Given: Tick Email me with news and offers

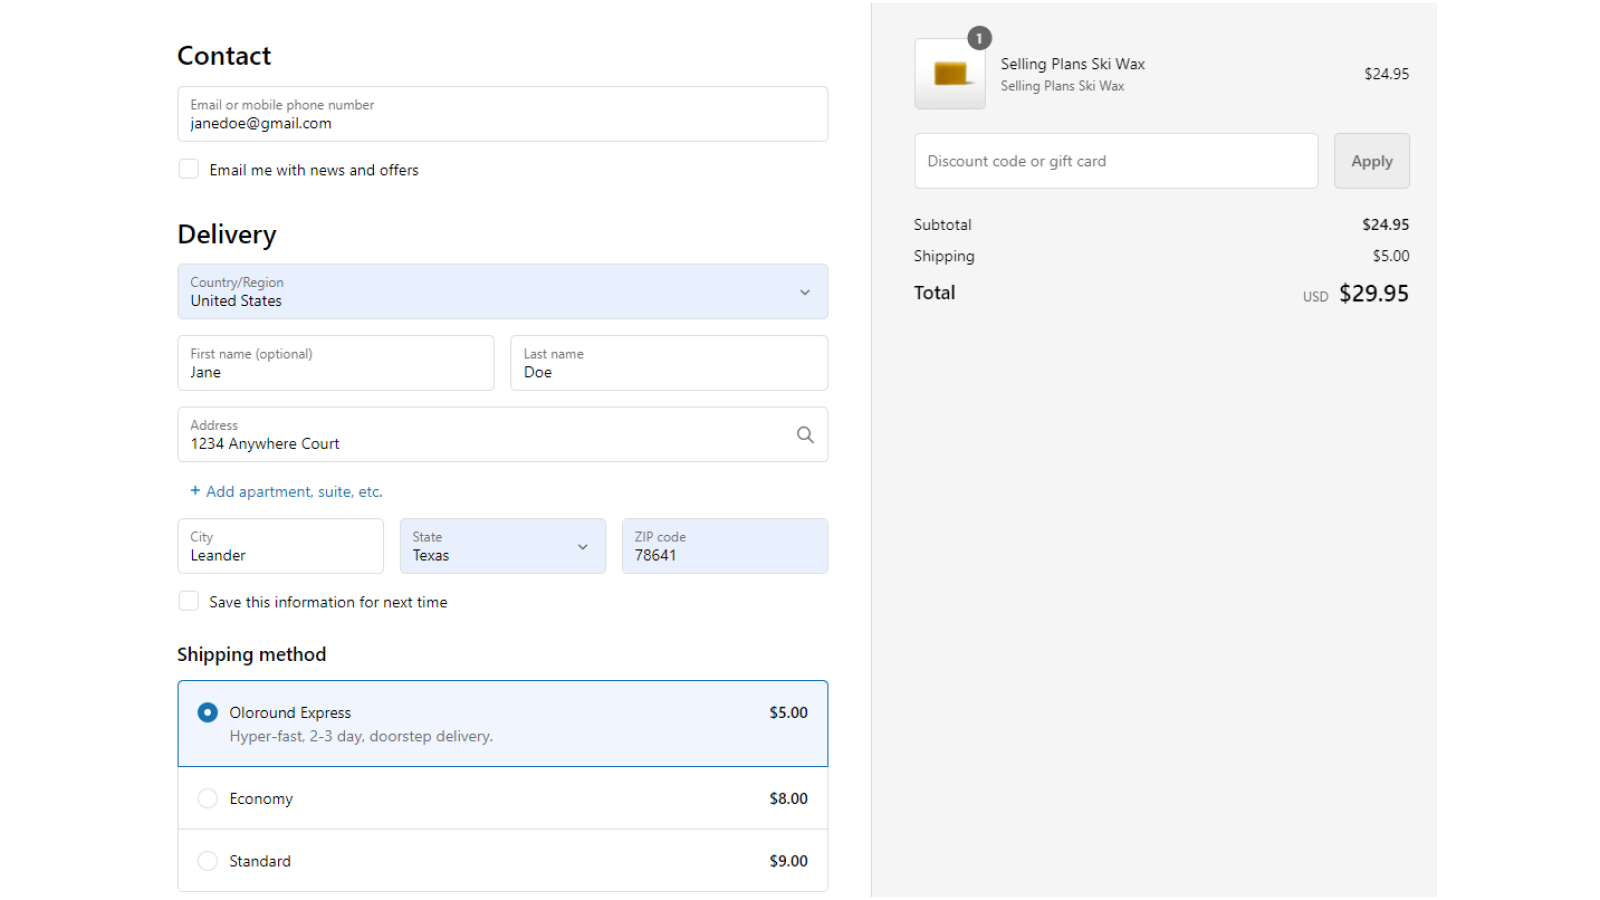Looking at the screenshot, I should 189,170.
